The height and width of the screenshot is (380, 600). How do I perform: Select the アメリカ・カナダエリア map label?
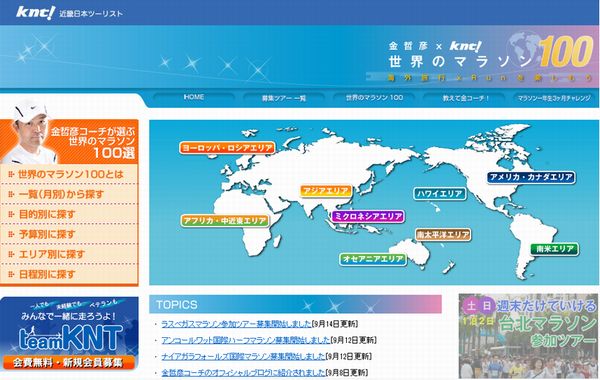(x=531, y=177)
